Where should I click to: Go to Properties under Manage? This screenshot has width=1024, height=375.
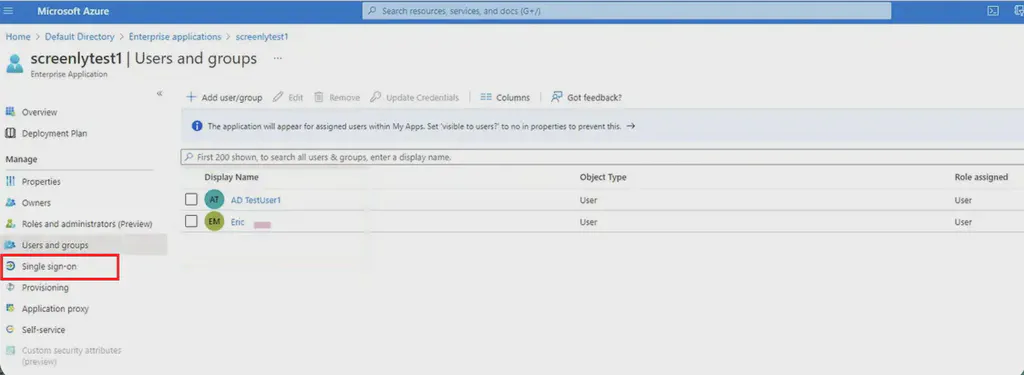[x=41, y=182]
